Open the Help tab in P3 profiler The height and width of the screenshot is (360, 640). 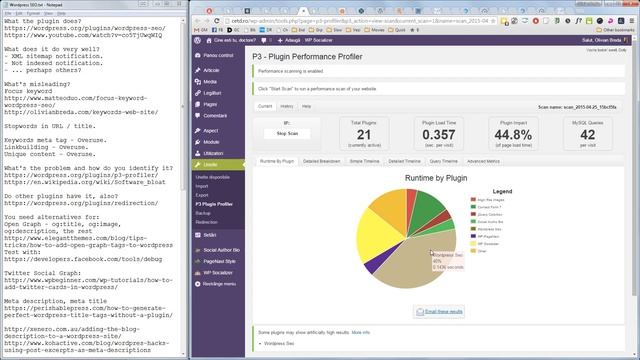click(x=307, y=107)
